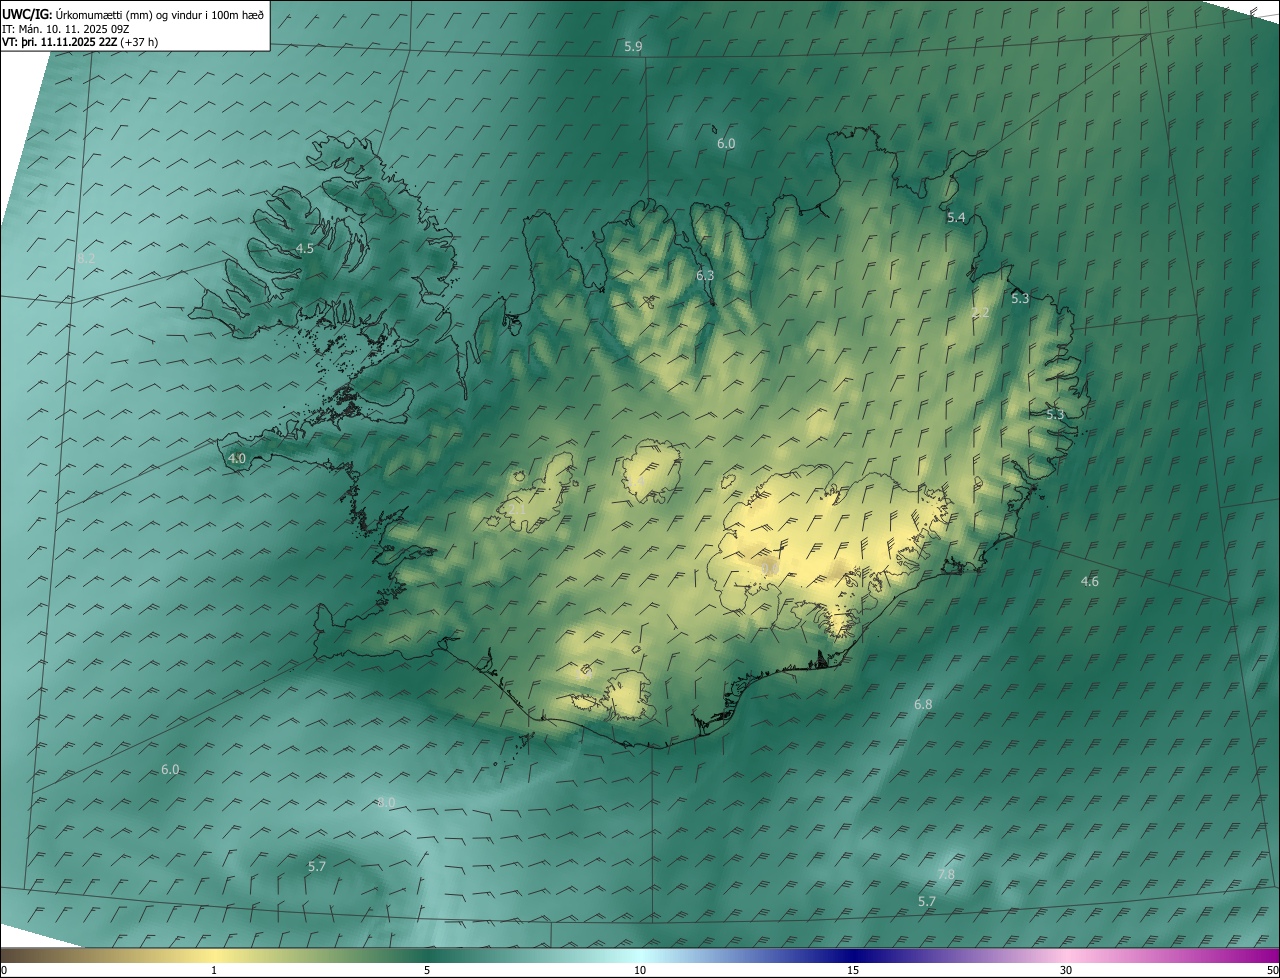This screenshot has height=978, width=1280.
Task: Click inside the Mýrdalsjökull glacier outline
Action: pyautogui.click(x=627, y=695)
